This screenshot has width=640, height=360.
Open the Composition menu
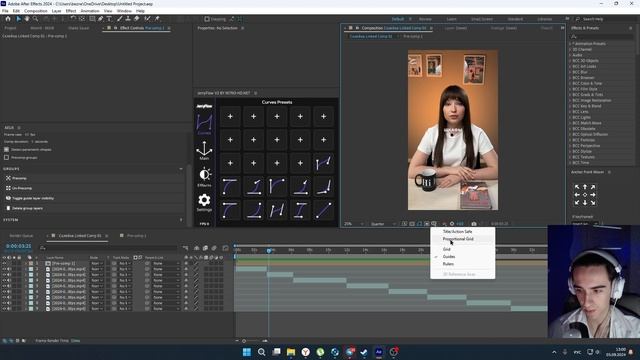(36, 11)
